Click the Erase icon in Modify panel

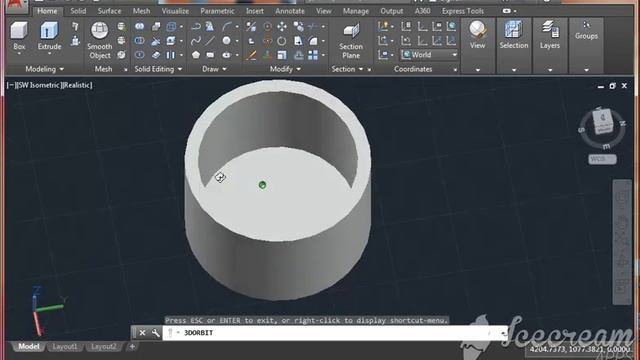[x=251, y=55]
